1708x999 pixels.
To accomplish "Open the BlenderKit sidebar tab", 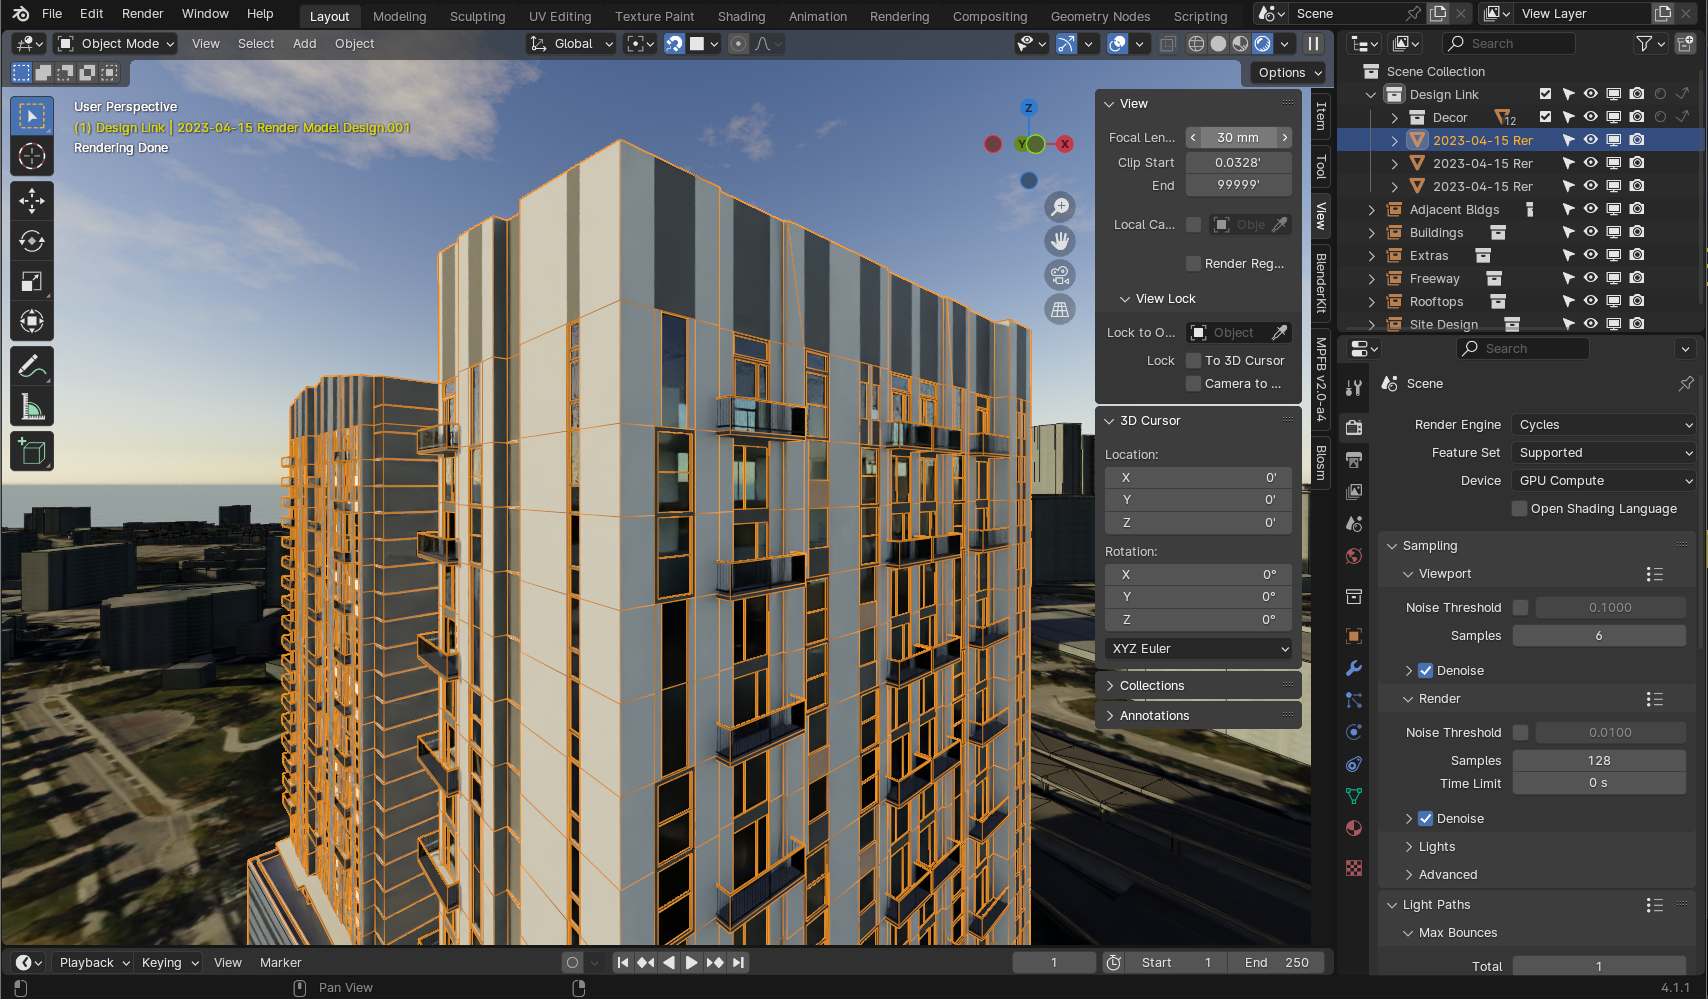I will (x=1321, y=283).
